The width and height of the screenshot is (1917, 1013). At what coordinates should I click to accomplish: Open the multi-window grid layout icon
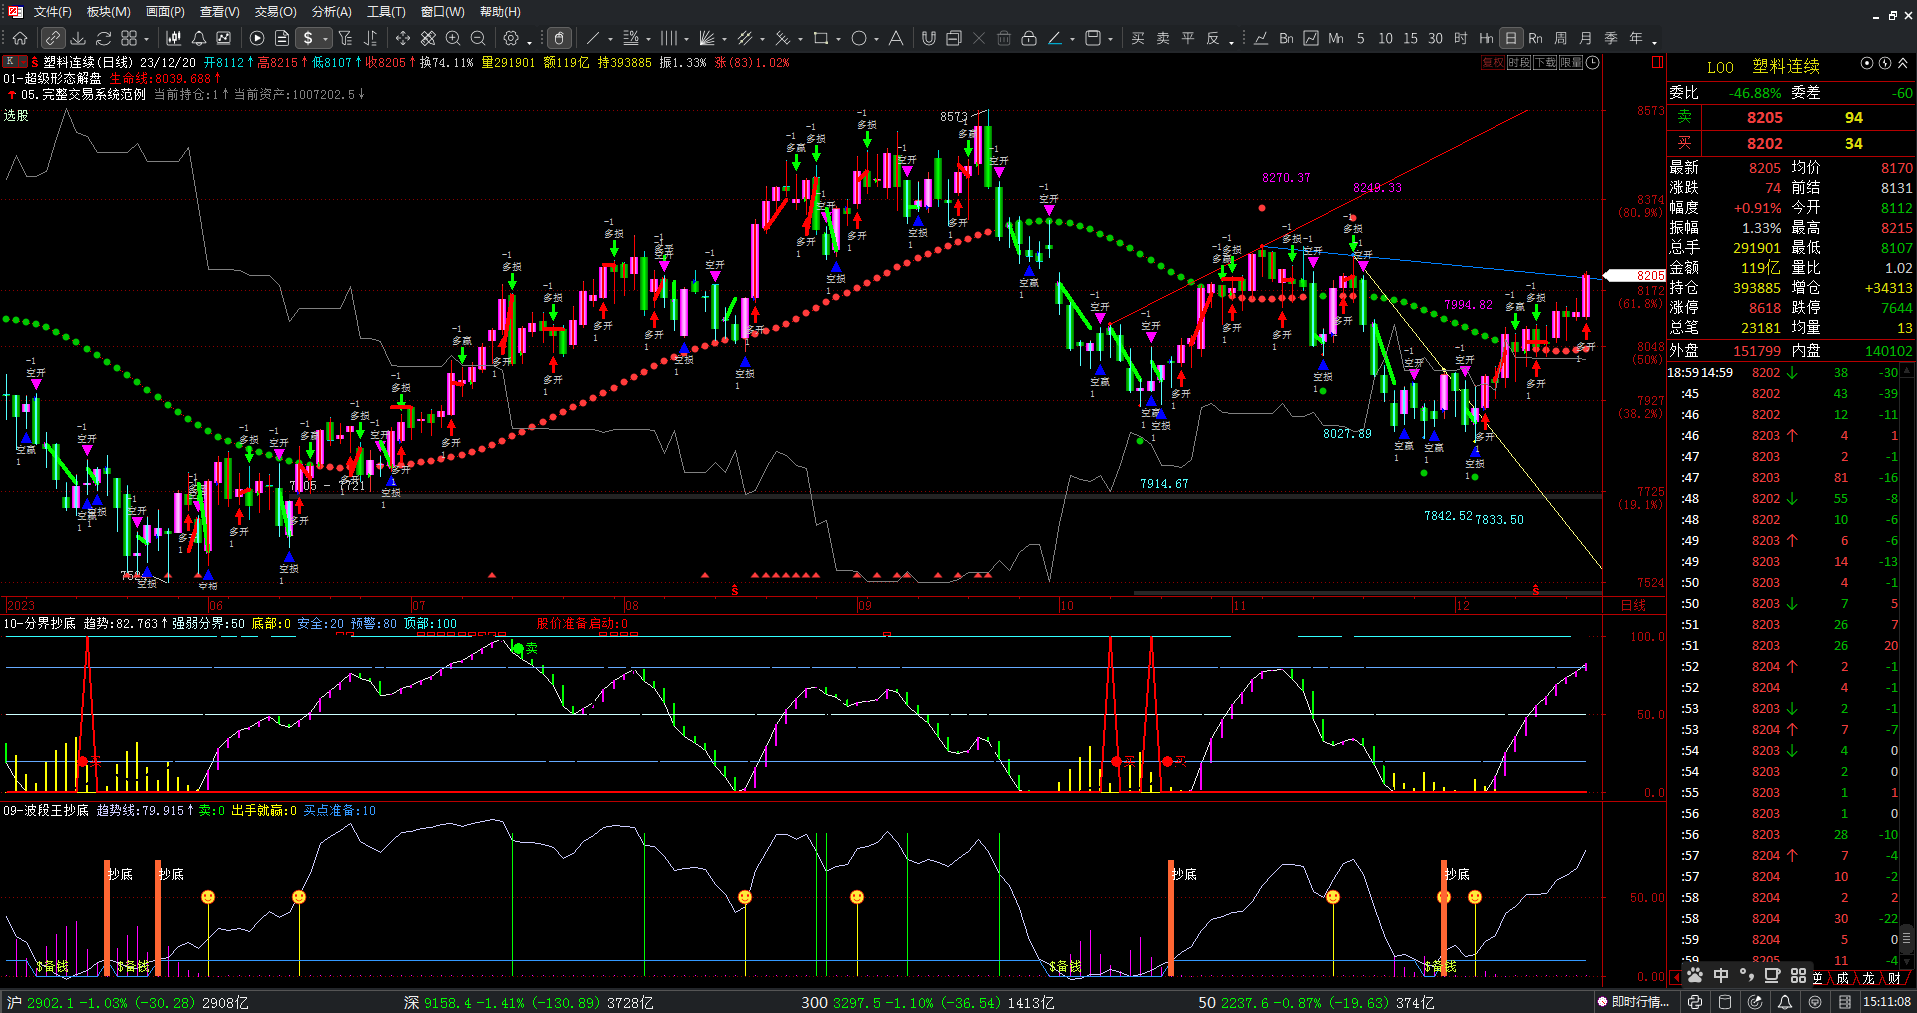tap(129, 38)
